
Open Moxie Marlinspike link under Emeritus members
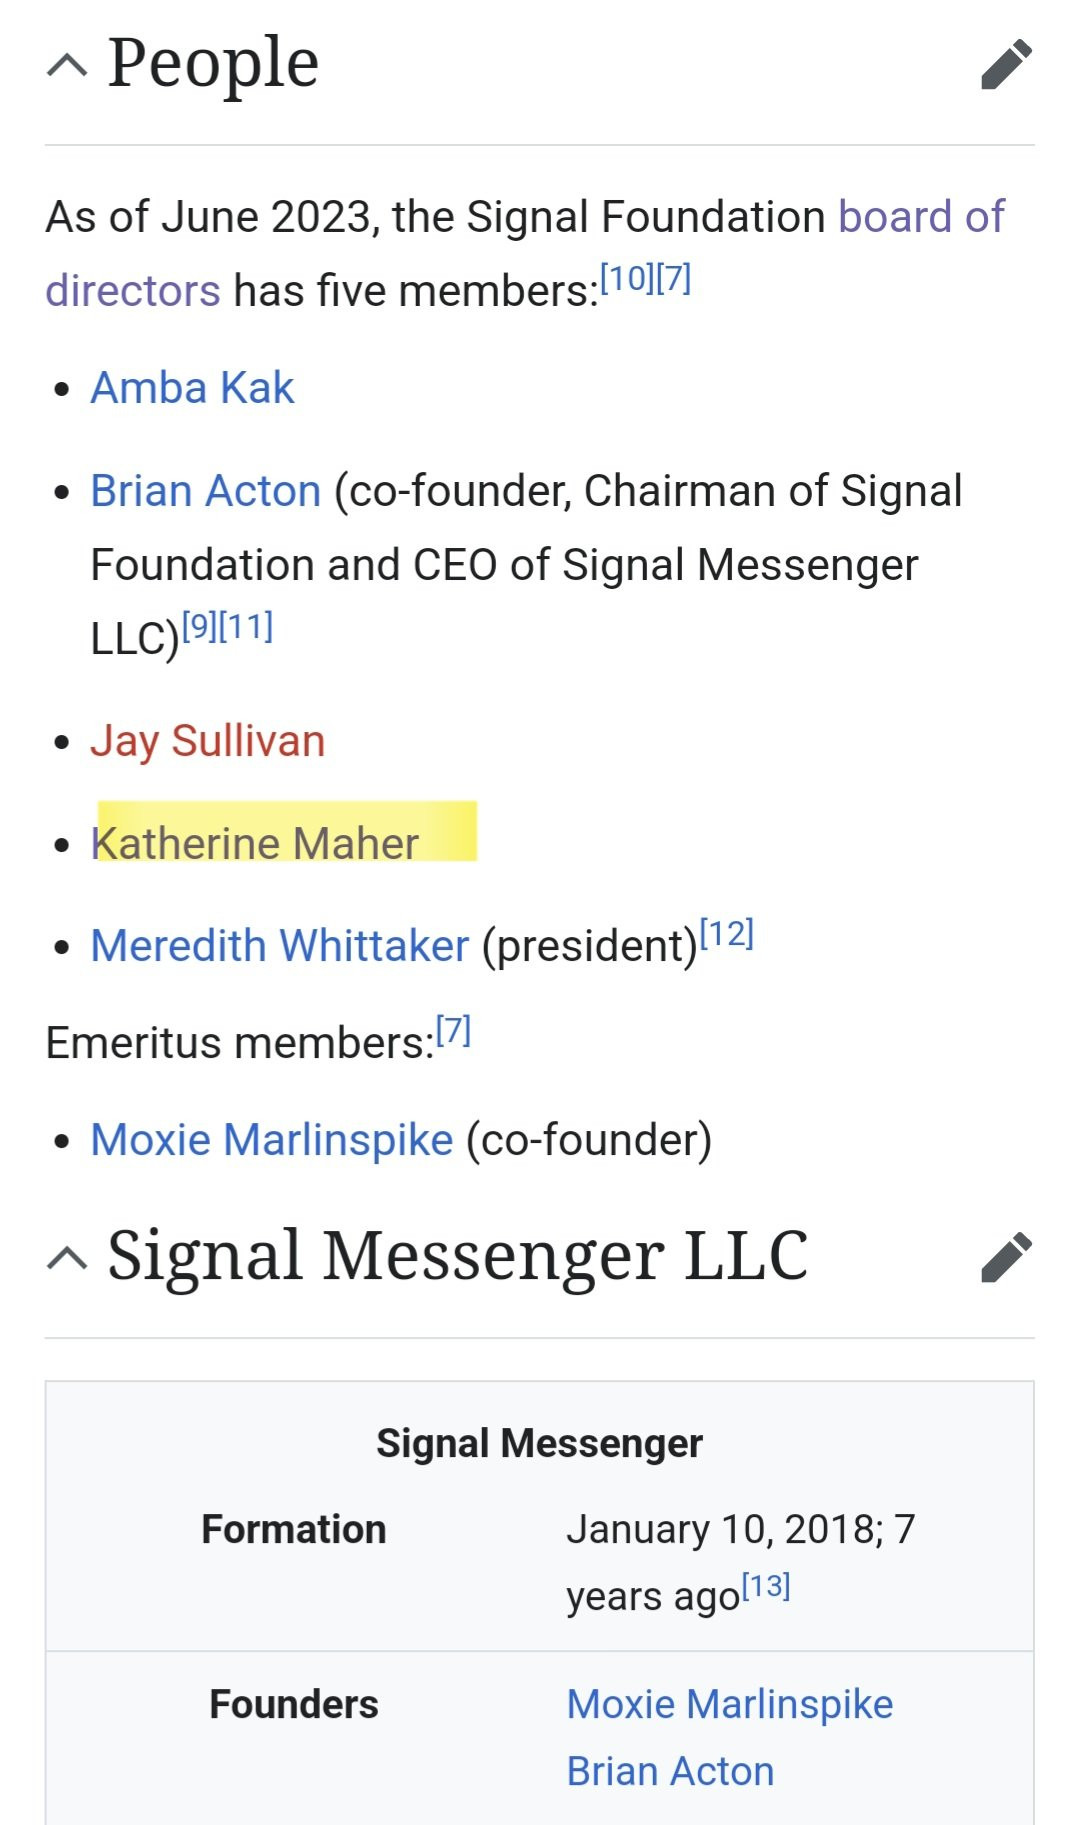point(271,1140)
